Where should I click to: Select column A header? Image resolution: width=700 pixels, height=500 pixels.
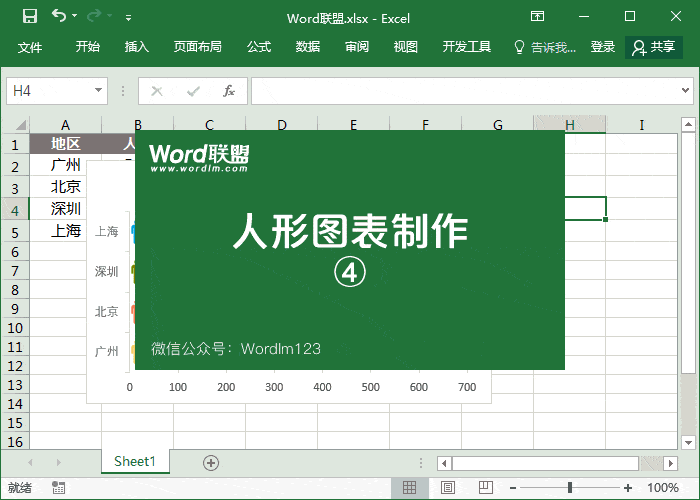(x=66, y=125)
